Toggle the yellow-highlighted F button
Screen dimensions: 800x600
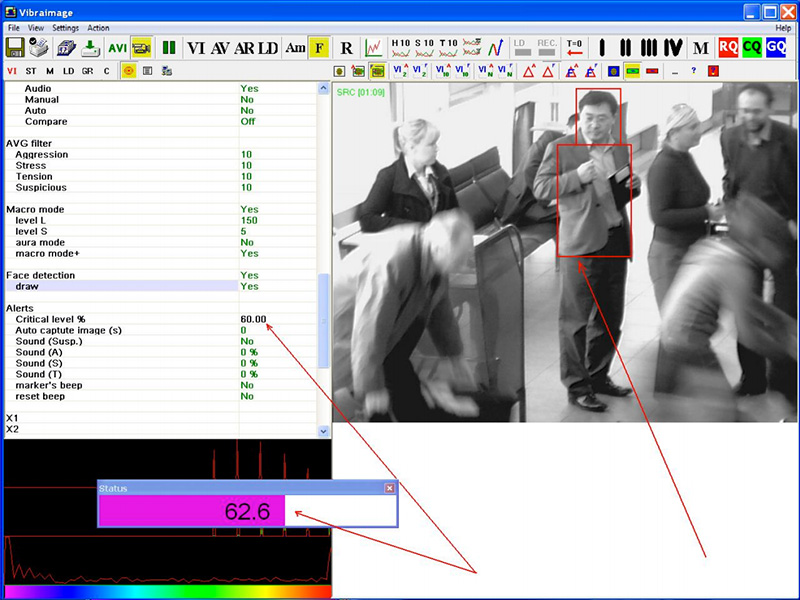(319, 48)
